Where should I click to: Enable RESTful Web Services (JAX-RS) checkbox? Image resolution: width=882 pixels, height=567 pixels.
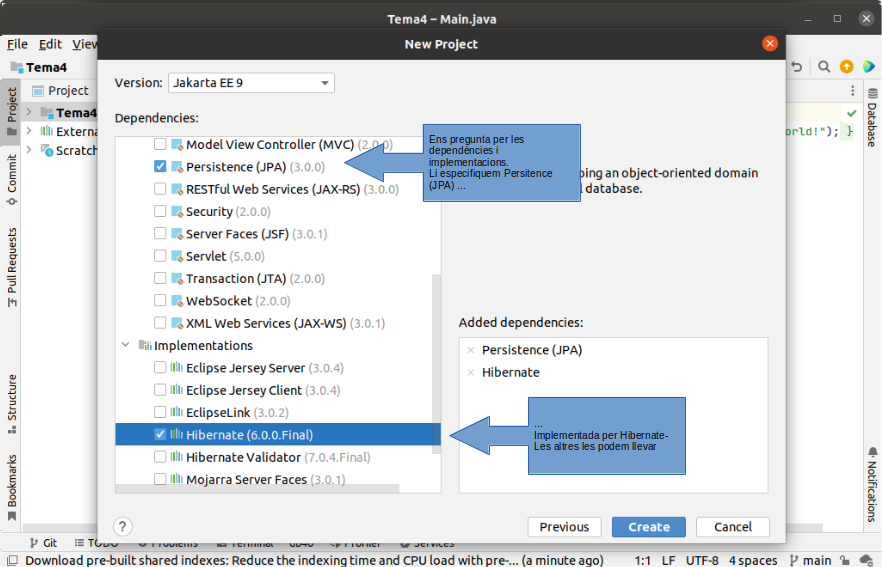click(160, 189)
